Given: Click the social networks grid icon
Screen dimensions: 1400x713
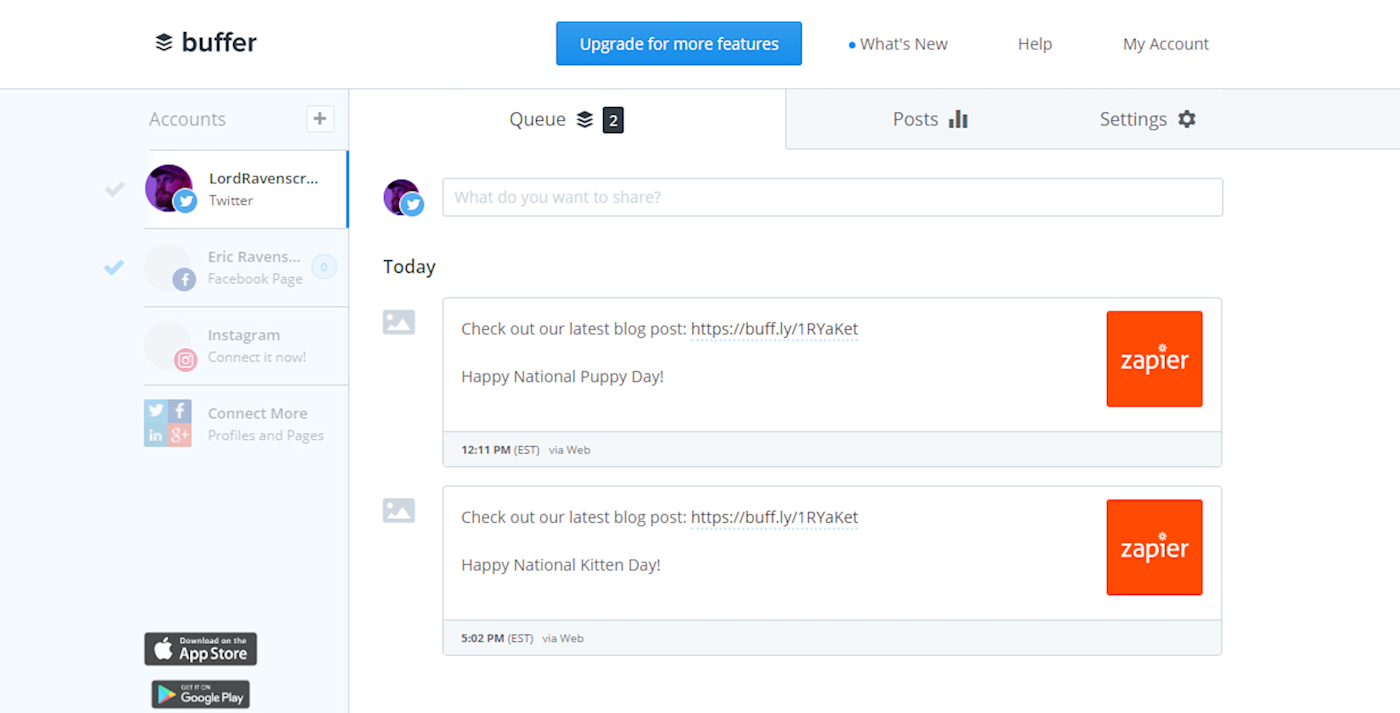Looking at the screenshot, I should pos(168,423).
